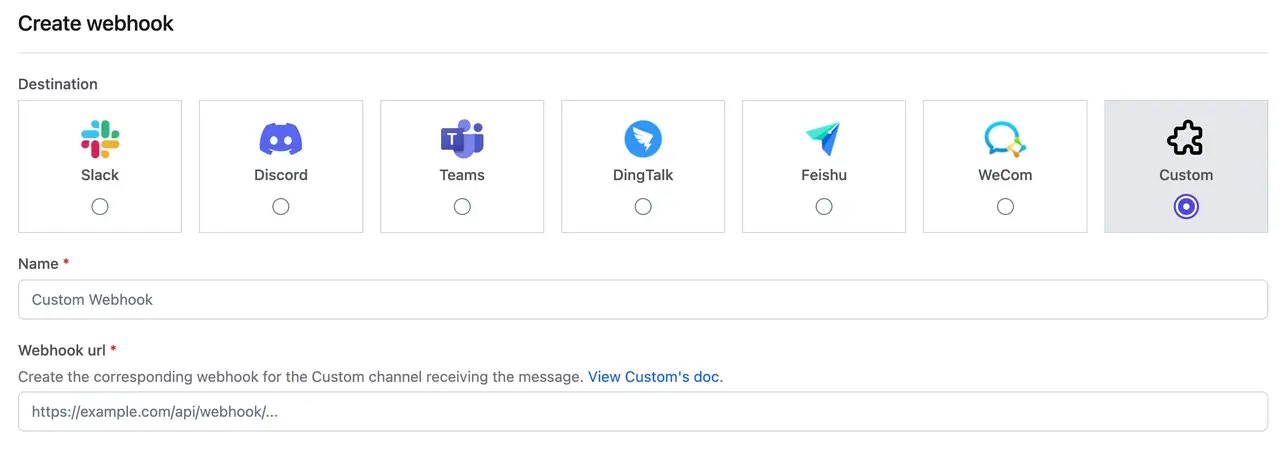The width and height of the screenshot is (1280, 449).
Task: Select the Slack radio button
Action: pyautogui.click(x=100, y=206)
